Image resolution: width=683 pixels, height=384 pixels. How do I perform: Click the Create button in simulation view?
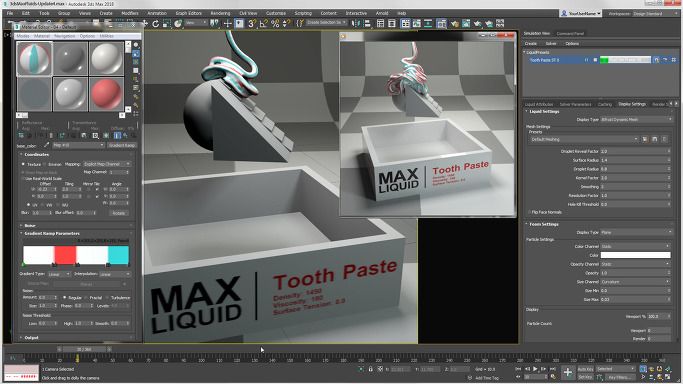click(531, 44)
